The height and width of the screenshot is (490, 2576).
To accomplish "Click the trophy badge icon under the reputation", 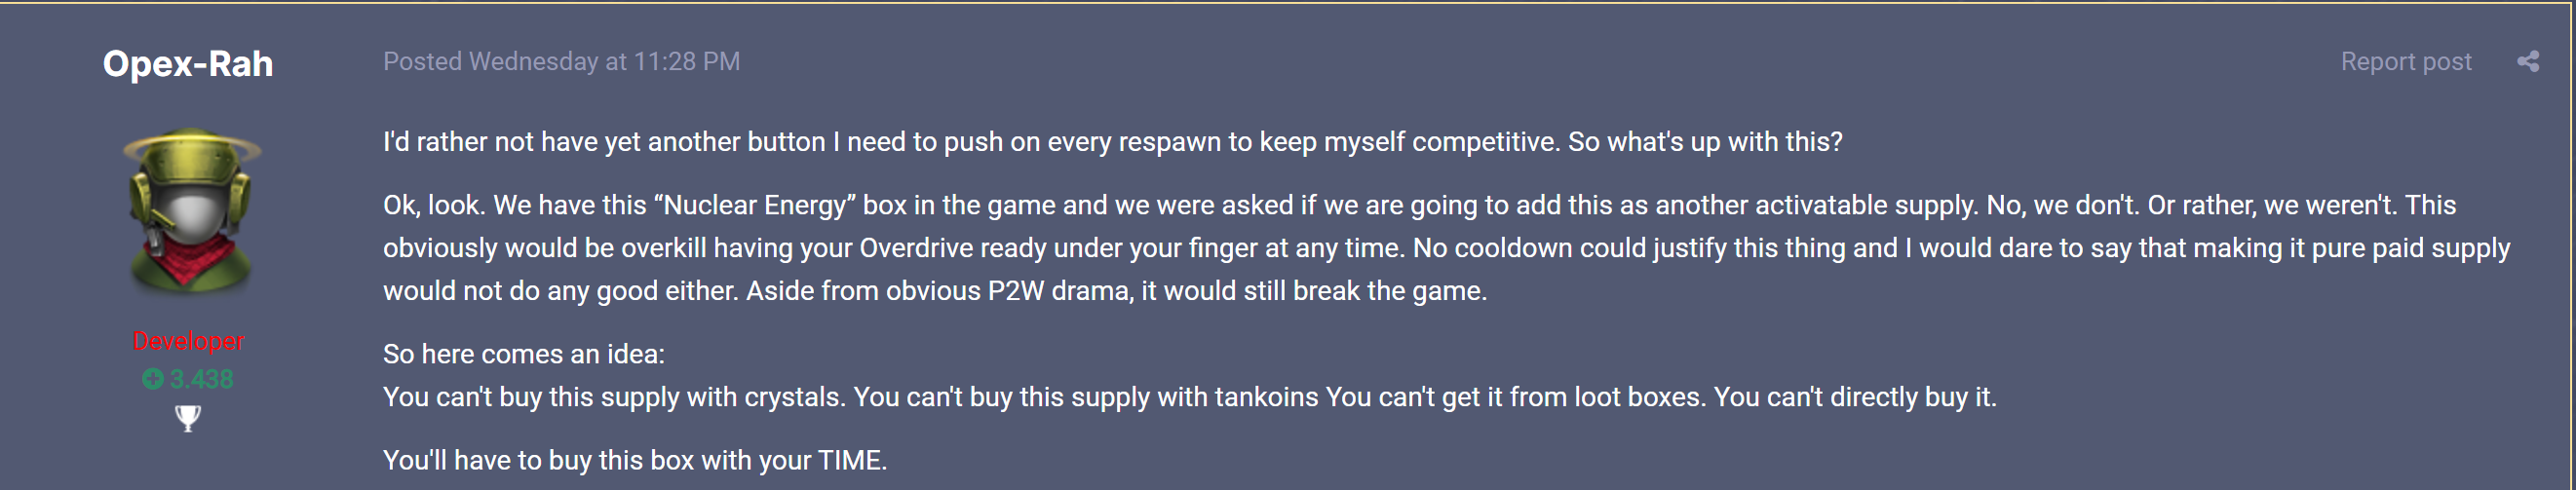I will click(187, 417).
